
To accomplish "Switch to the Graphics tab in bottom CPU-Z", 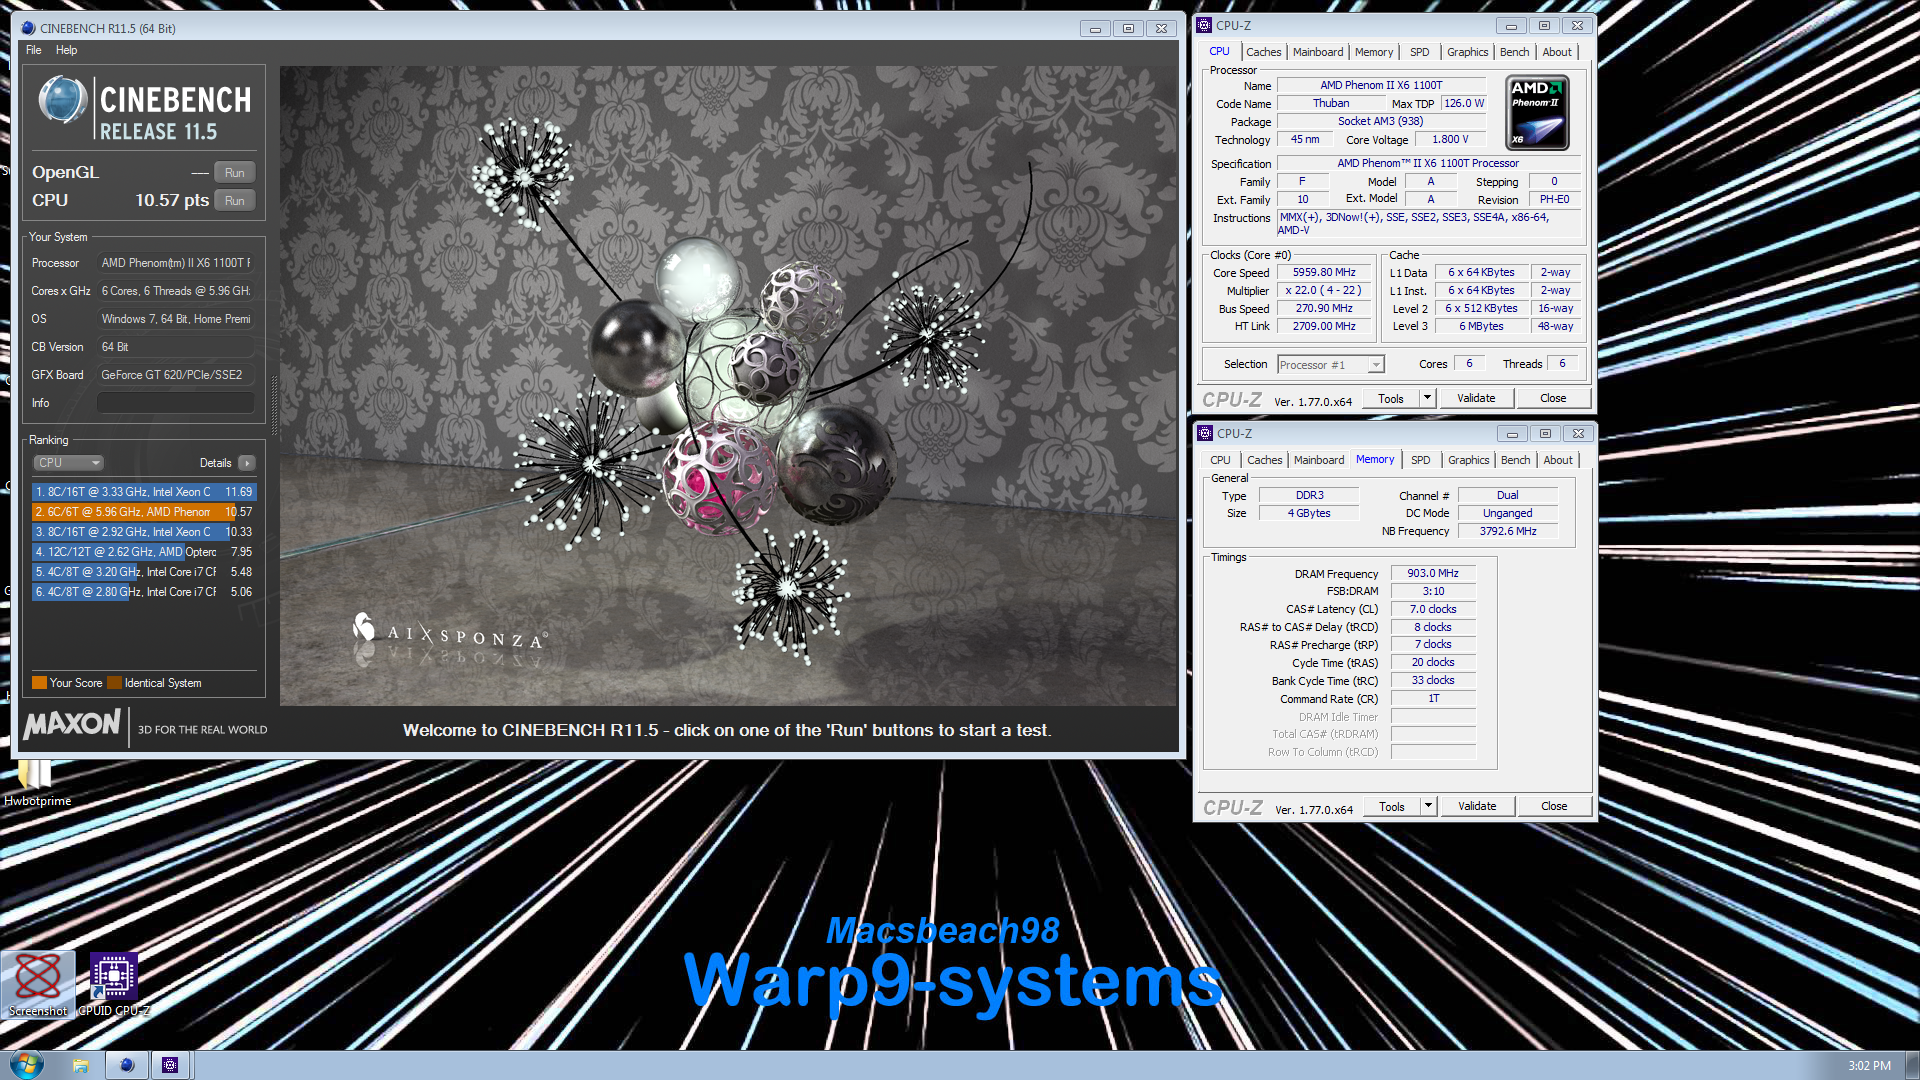I will 1468,460.
